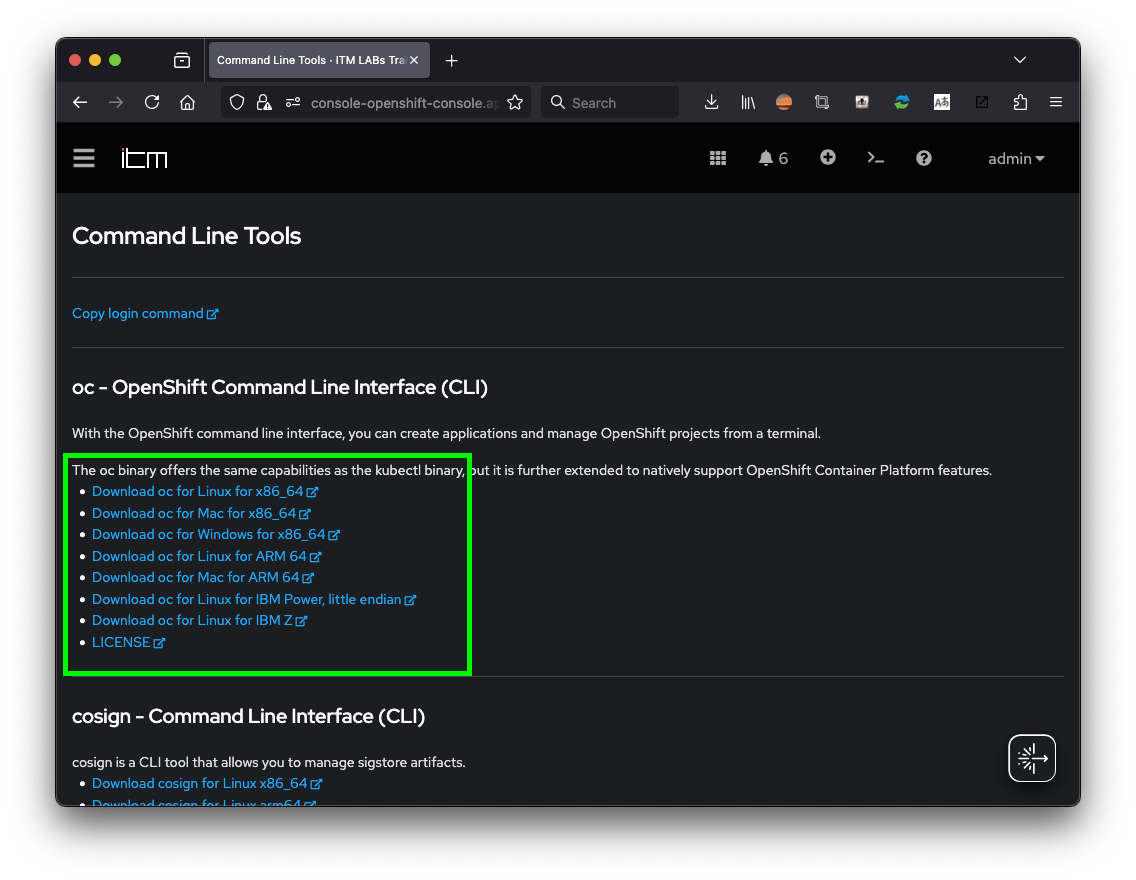This screenshot has width=1136, height=880.
Task: Open the hamburger navigation menu in console header
Action: pyautogui.click(x=83, y=158)
